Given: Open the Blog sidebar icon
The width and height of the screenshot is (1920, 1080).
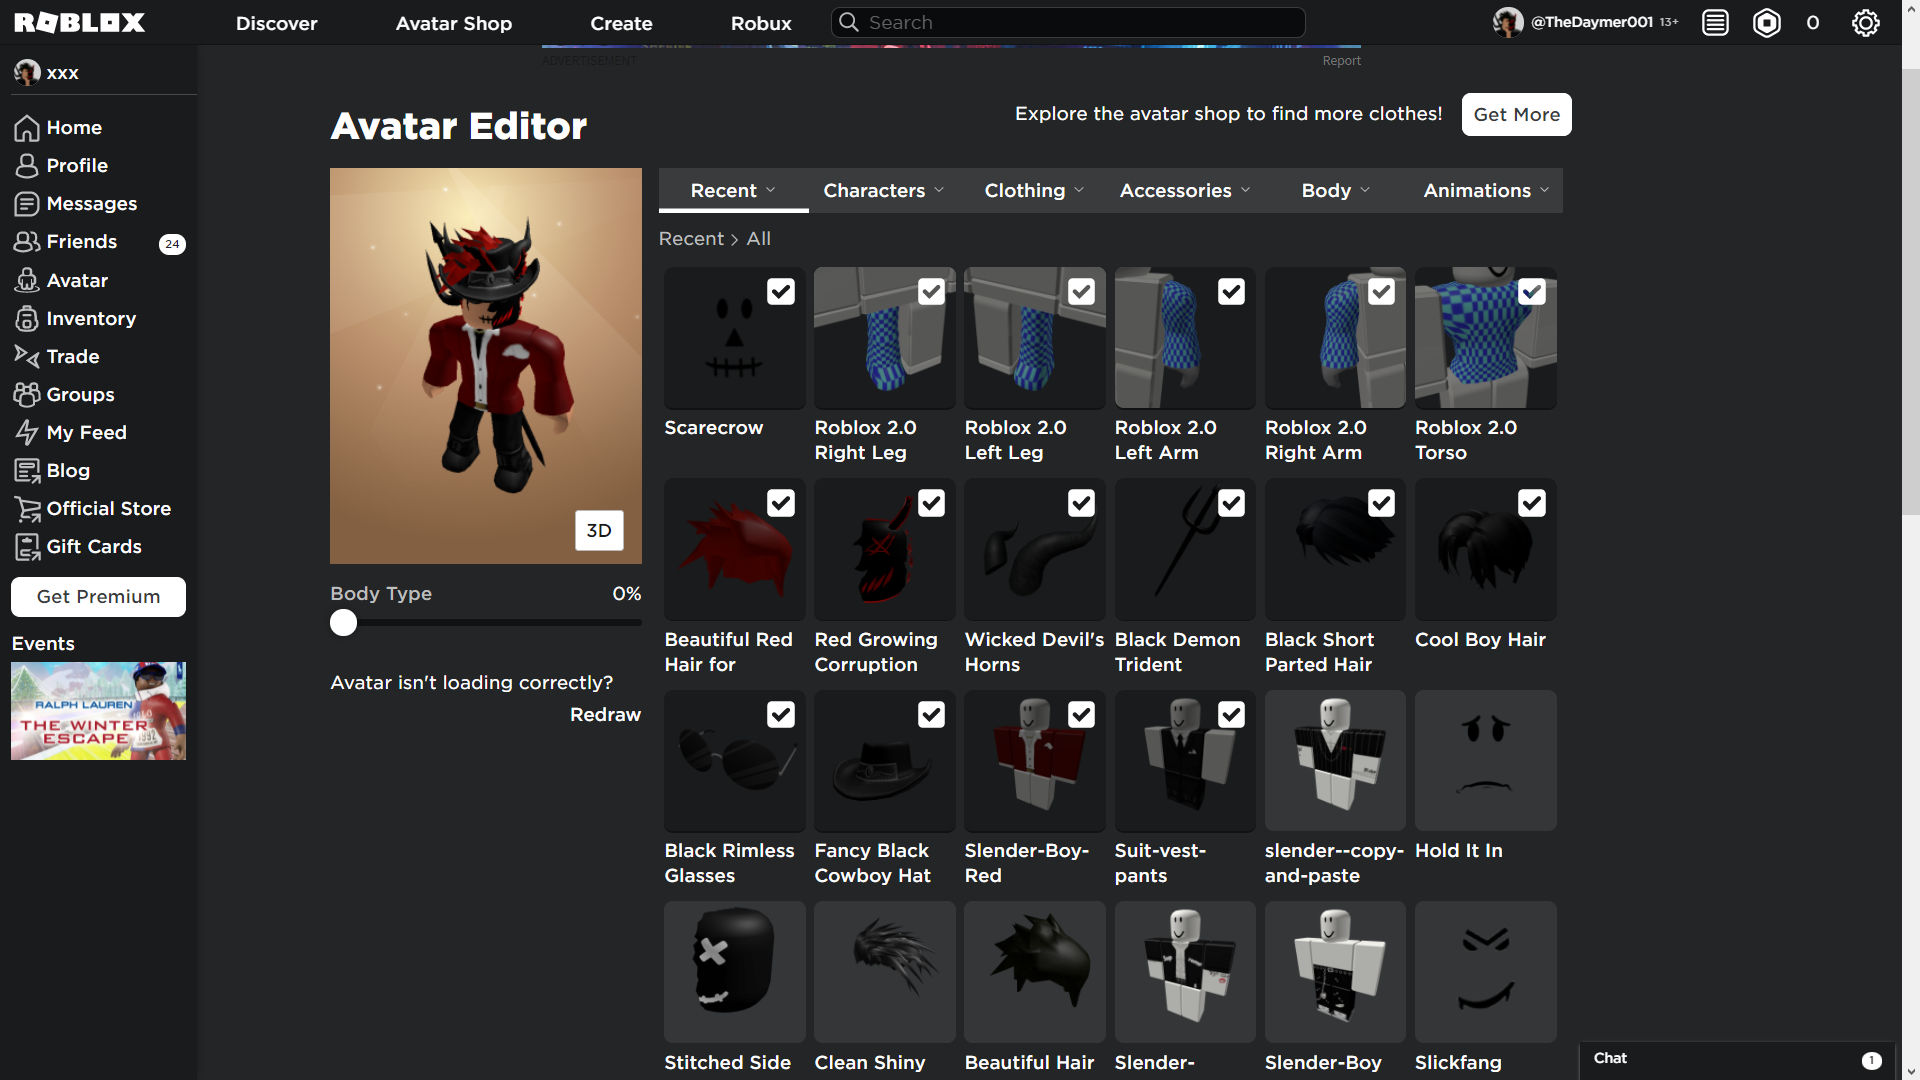Looking at the screenshot, I should tap(27, 471).
